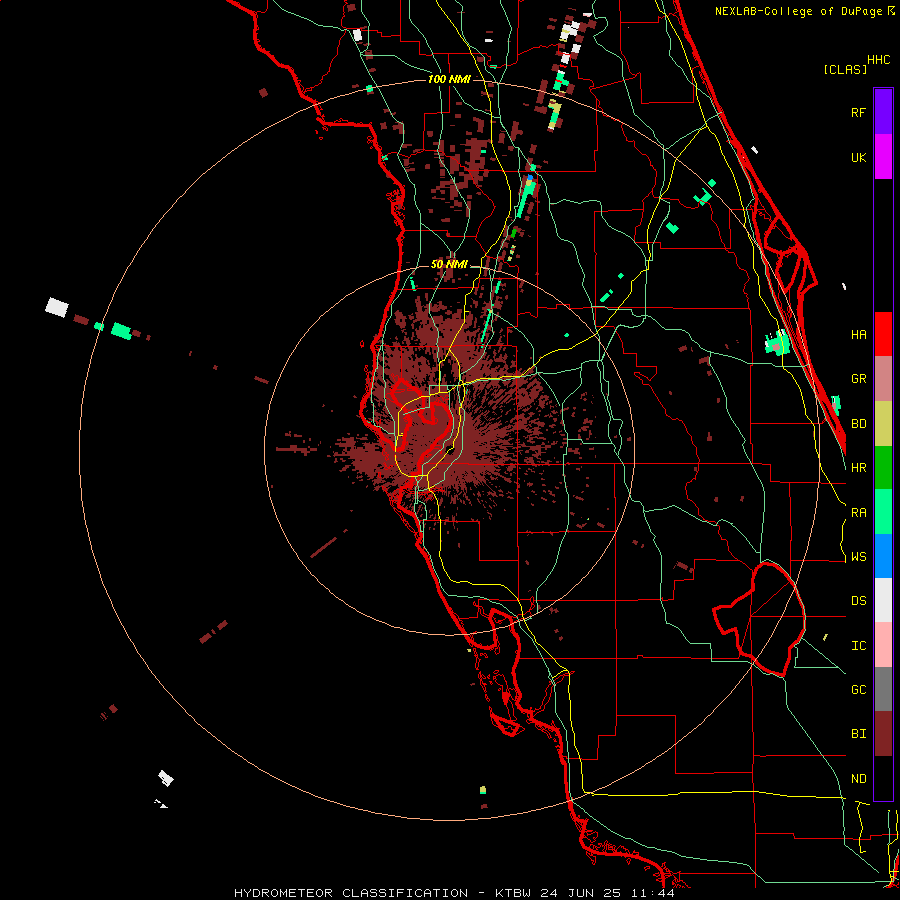Image resolution: width=900 pixels, height=900 pixels.
Task: Click the UK magenta legend swatch
Action: [x=883, y=157]
